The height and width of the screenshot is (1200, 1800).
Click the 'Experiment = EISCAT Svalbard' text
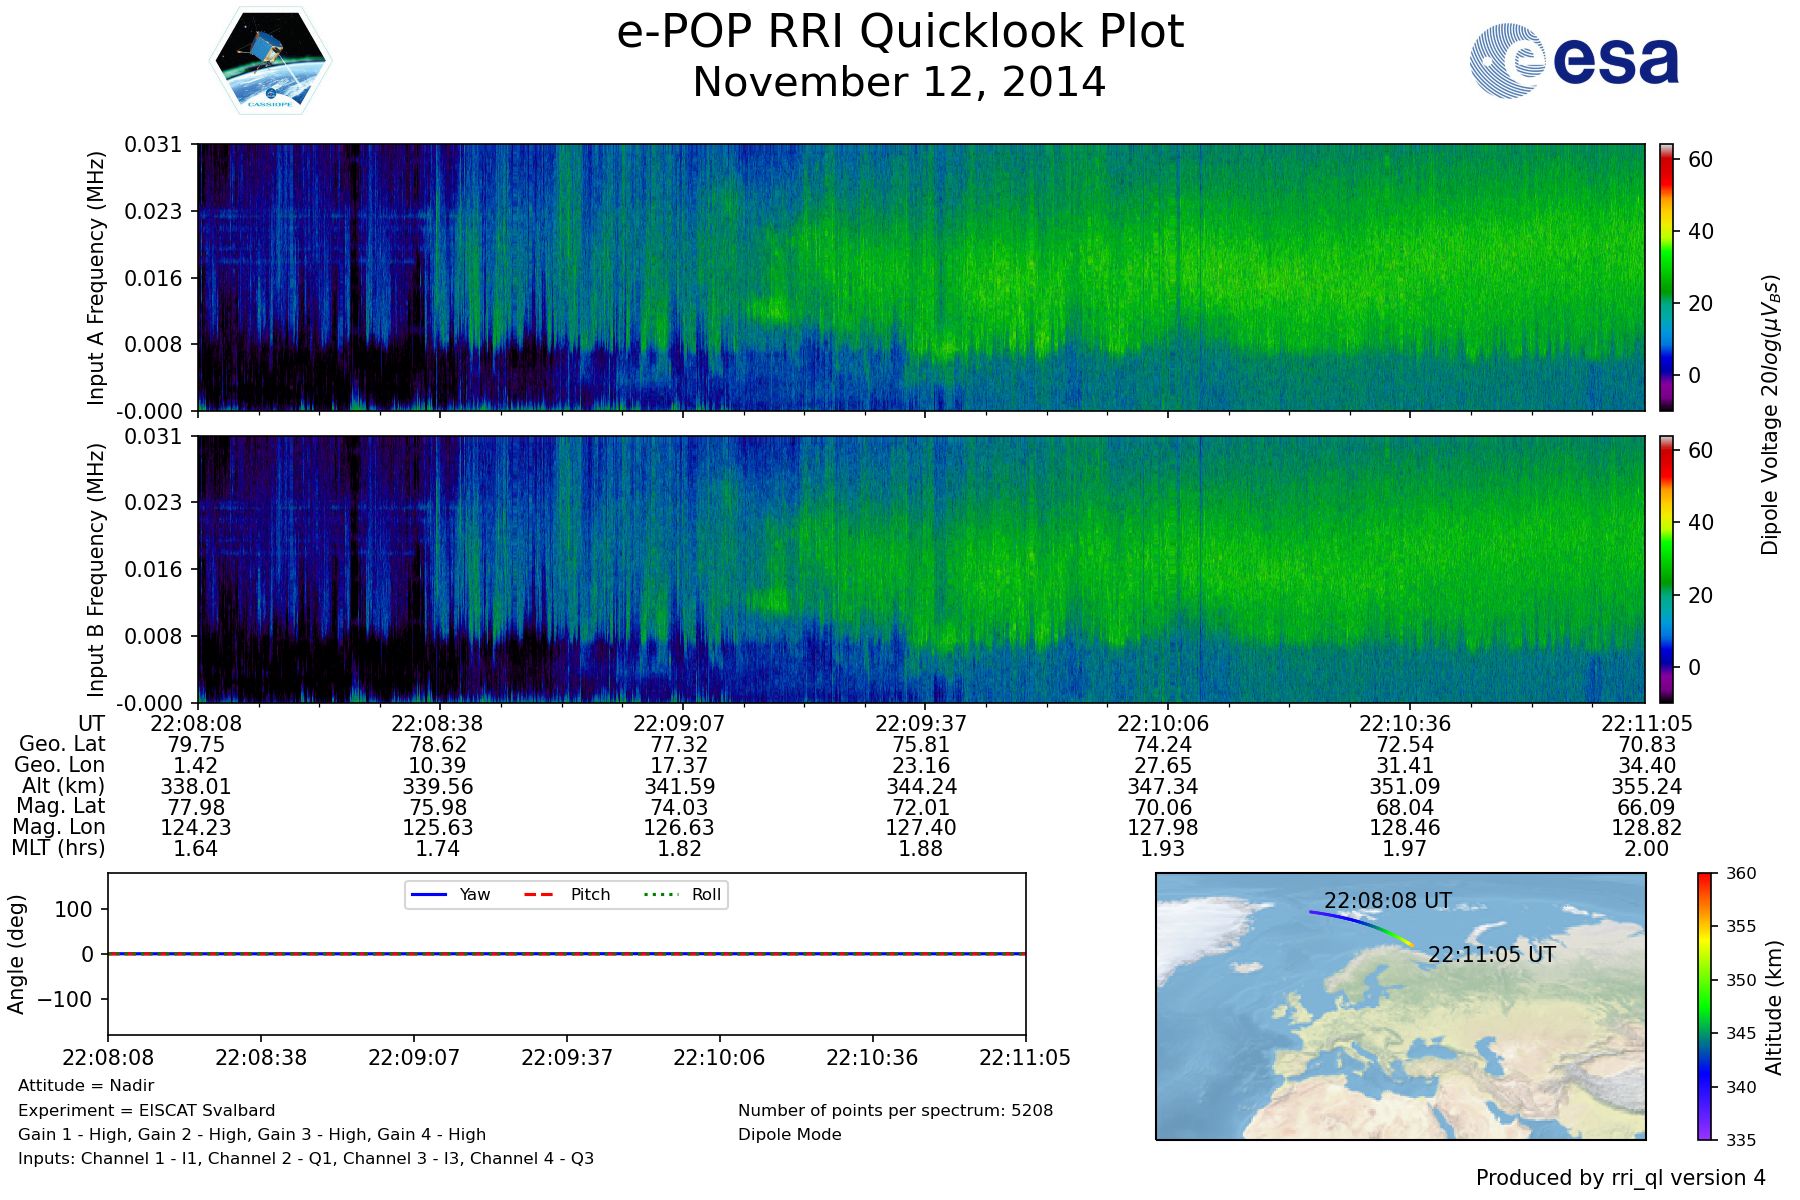coord(146,1110)
